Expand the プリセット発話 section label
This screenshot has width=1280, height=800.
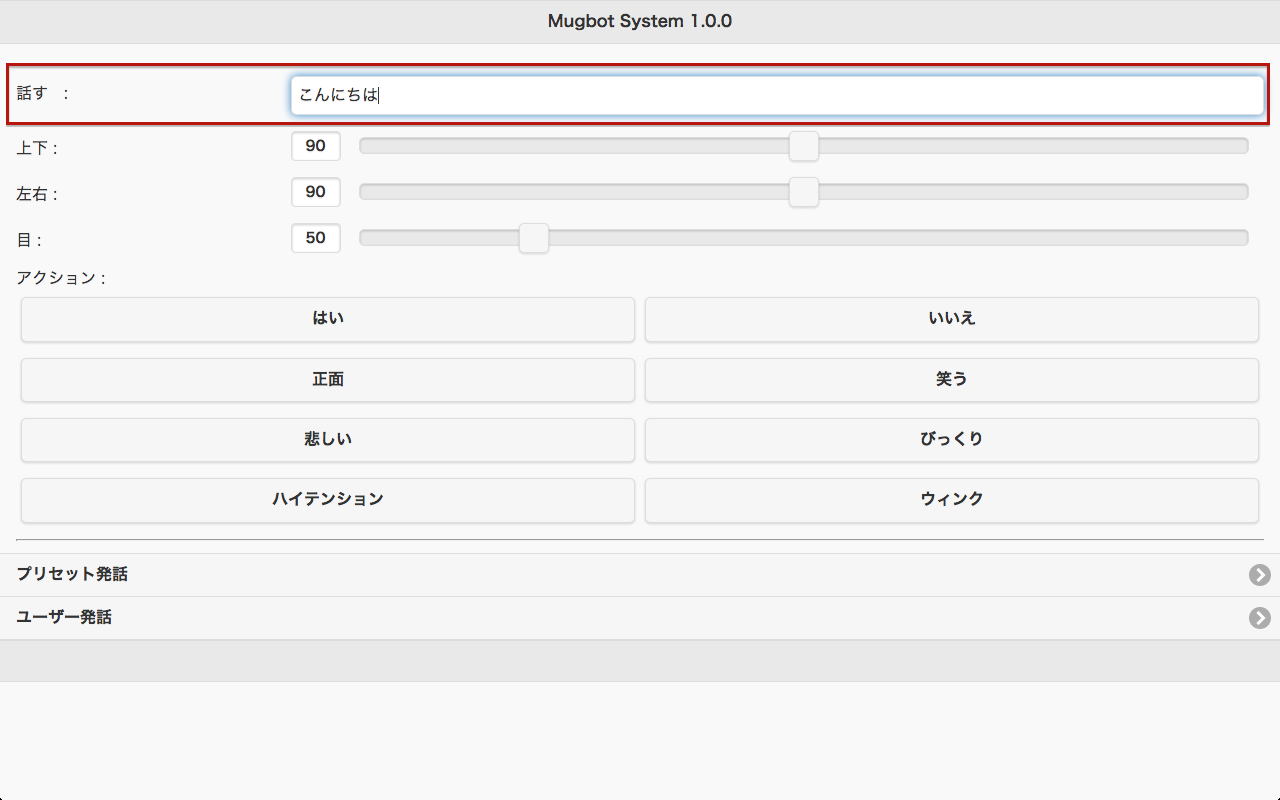(72, 575)
